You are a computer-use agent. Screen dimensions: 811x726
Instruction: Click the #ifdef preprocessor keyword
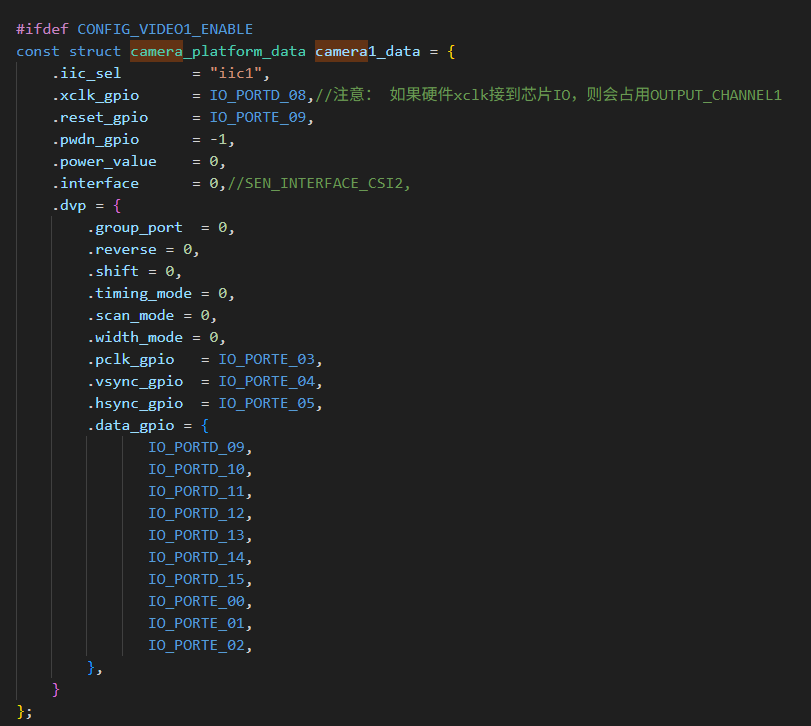point(42,29)
